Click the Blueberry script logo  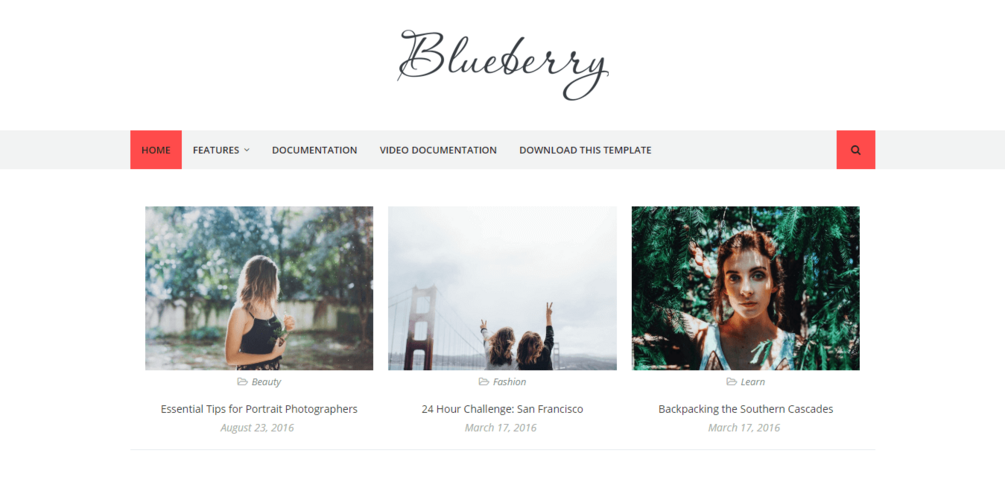tap(502, 65)
